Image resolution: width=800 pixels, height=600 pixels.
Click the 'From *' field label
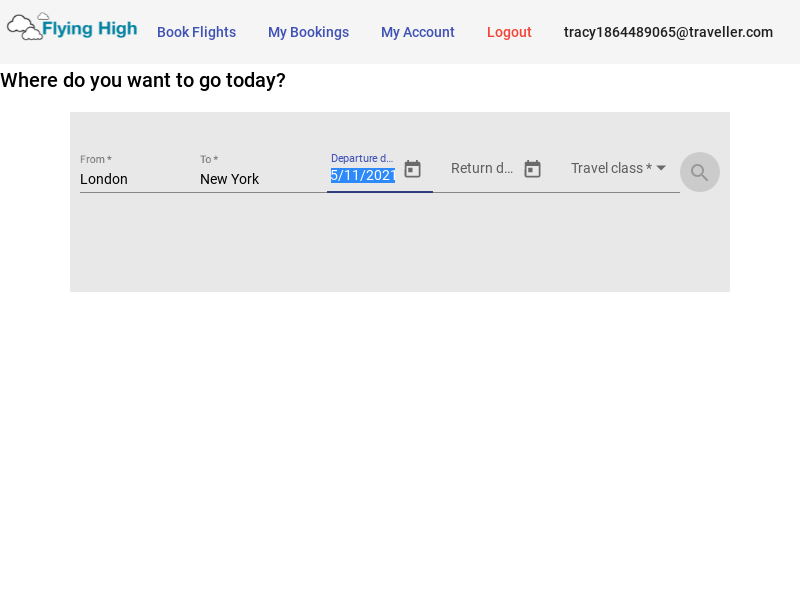[95, 159]
